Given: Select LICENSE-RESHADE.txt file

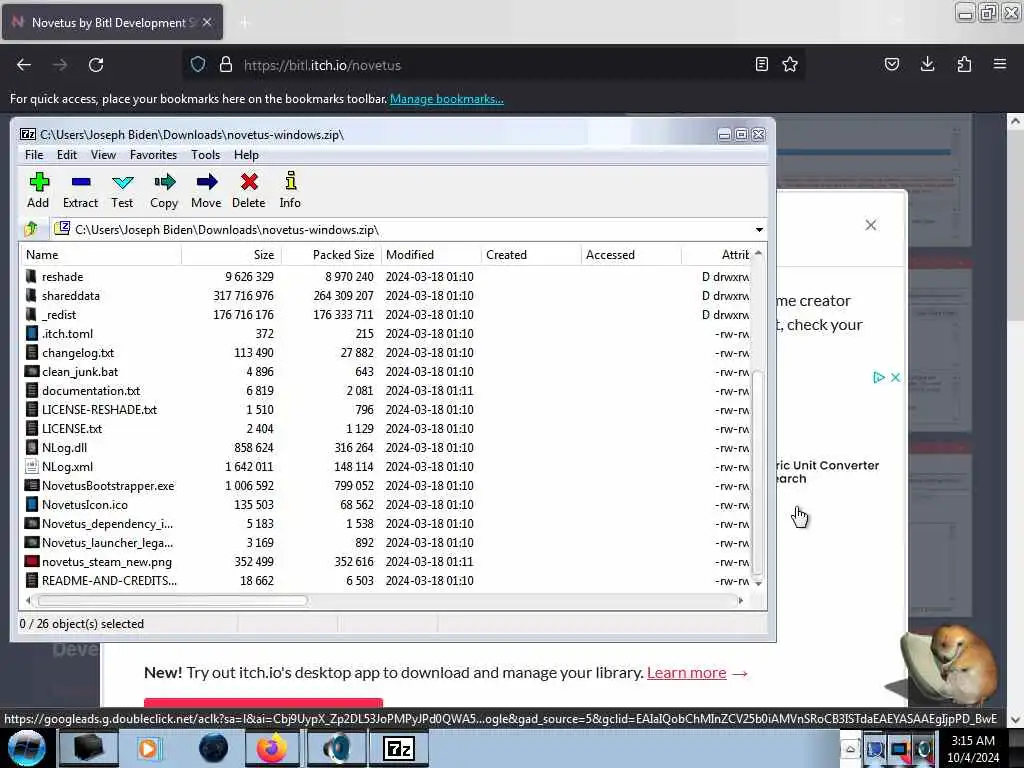Looking at the screenshot, I should tap(99, 409).
